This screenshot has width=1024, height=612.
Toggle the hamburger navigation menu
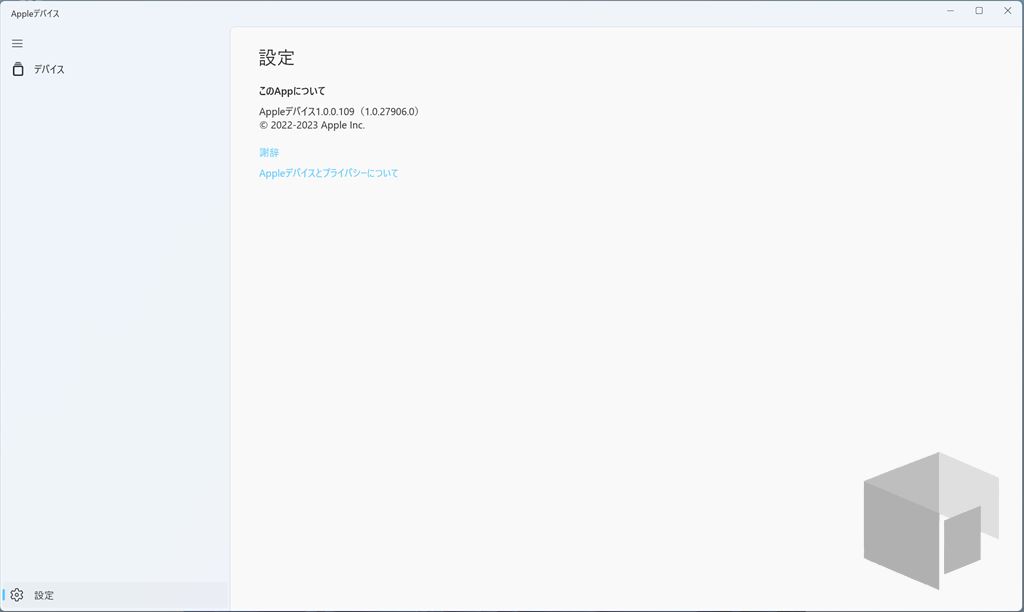[18, 44]
